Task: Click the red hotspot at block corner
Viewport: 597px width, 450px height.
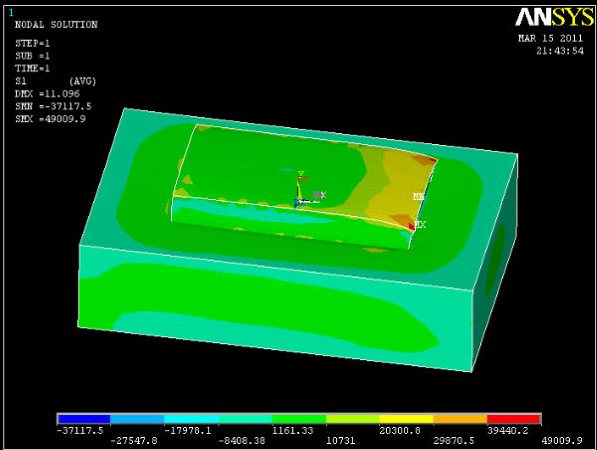Action: click(411, 227)
